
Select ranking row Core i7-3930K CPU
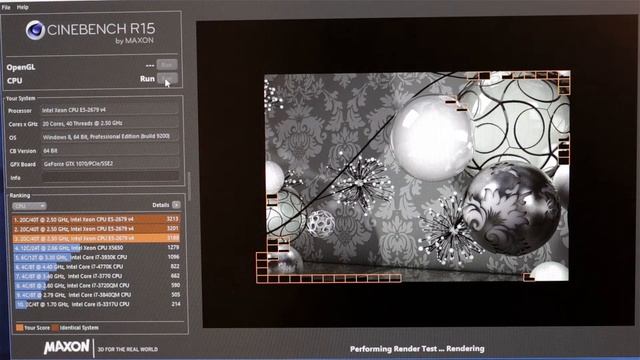(96, 257)
